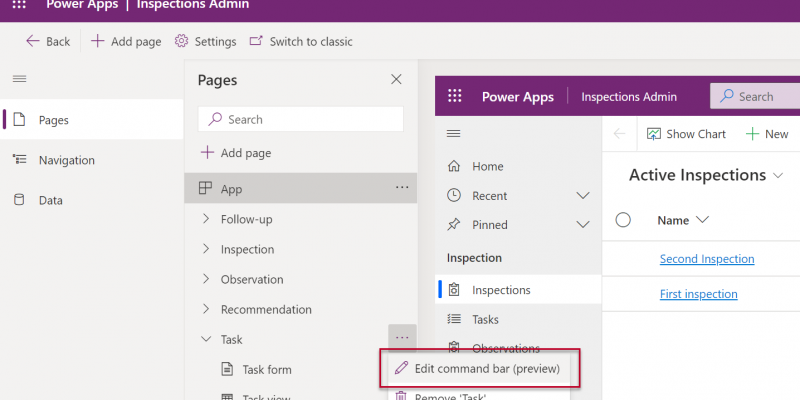
Task: Expand the Inspection tree node
Action: (206, 249)
